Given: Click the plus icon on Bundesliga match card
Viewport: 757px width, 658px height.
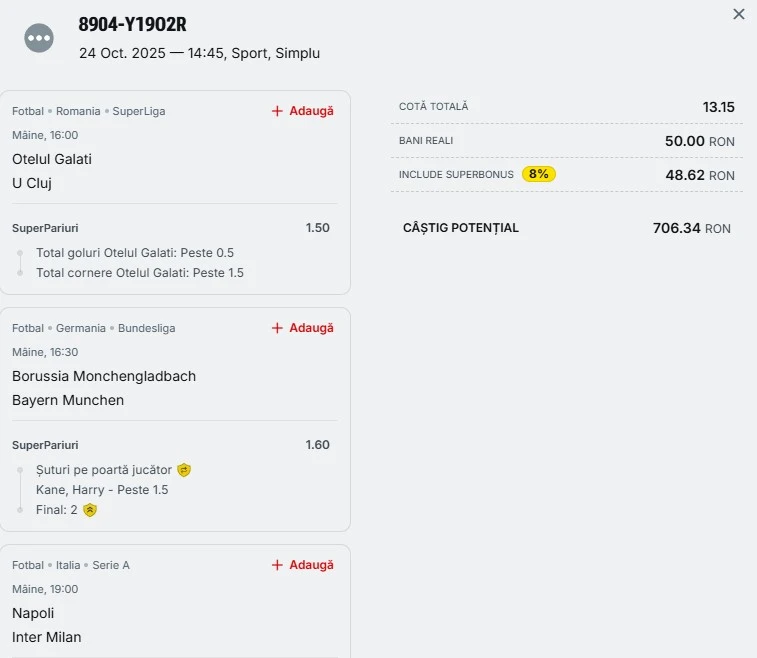Looking at the screenshot, I should [x=278, y=328].
